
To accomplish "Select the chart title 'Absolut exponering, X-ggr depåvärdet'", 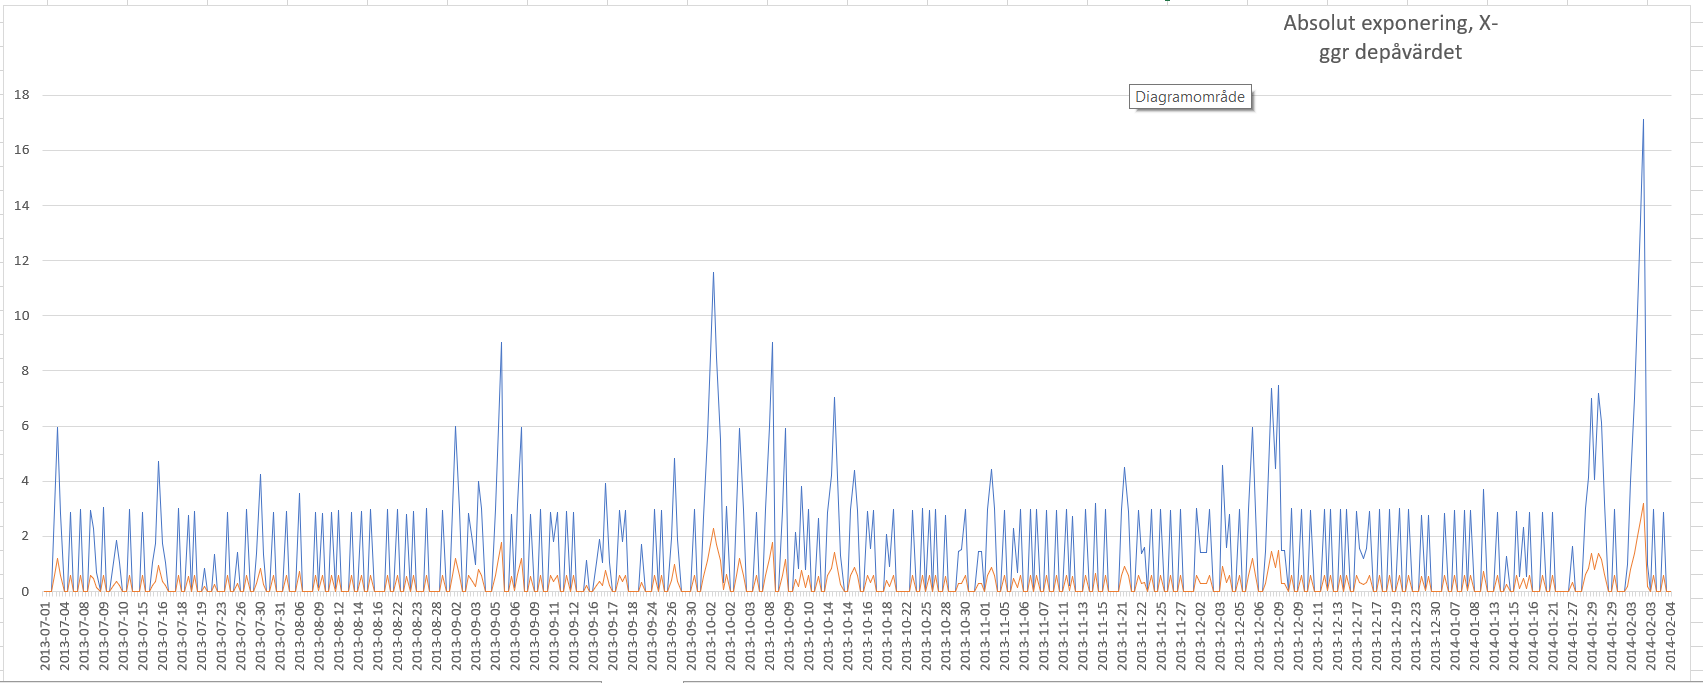I will (x=1390, y=38).
